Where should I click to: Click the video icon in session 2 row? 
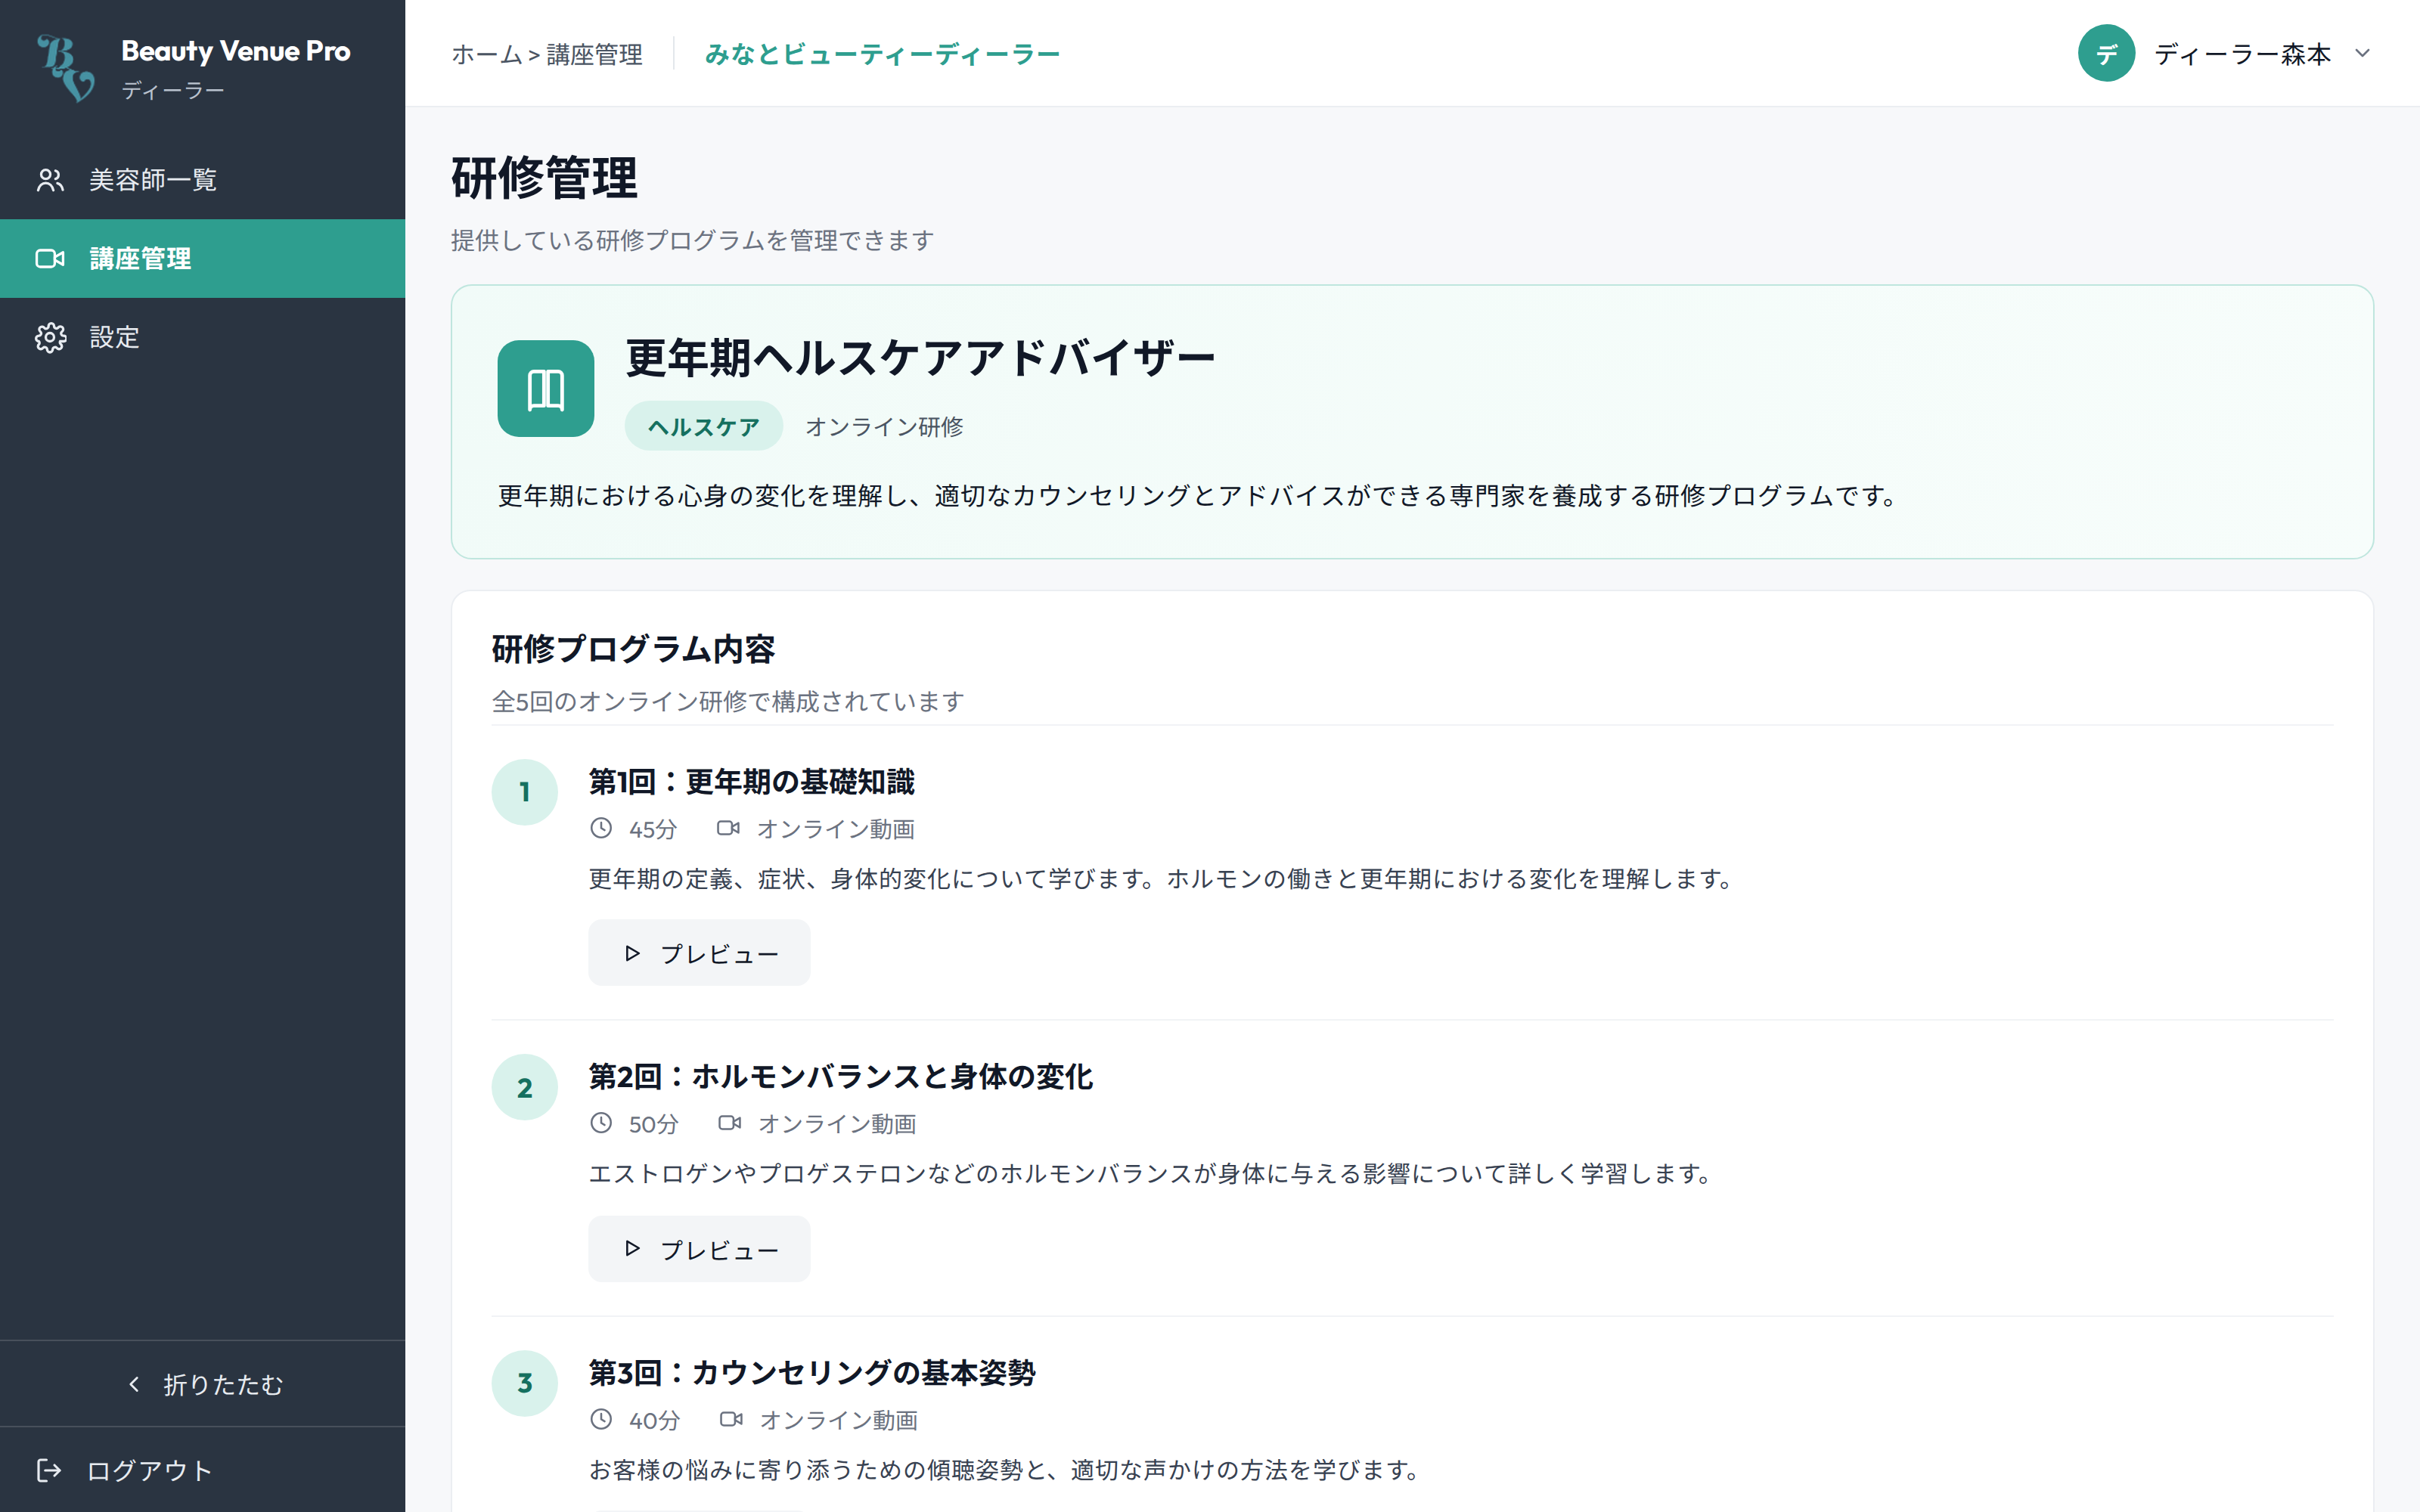729,1123
